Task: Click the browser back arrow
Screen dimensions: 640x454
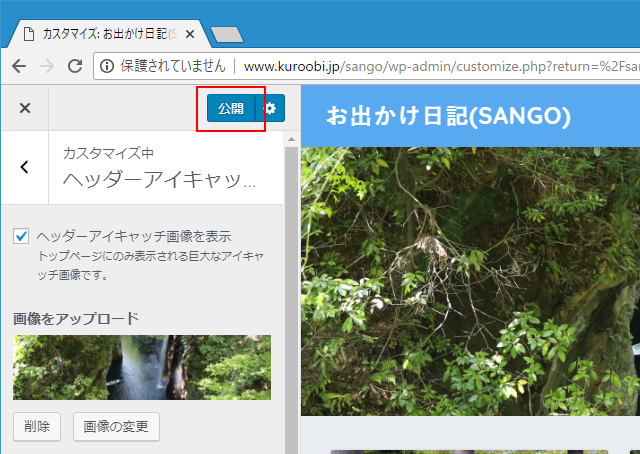Action: pos(19,66)
